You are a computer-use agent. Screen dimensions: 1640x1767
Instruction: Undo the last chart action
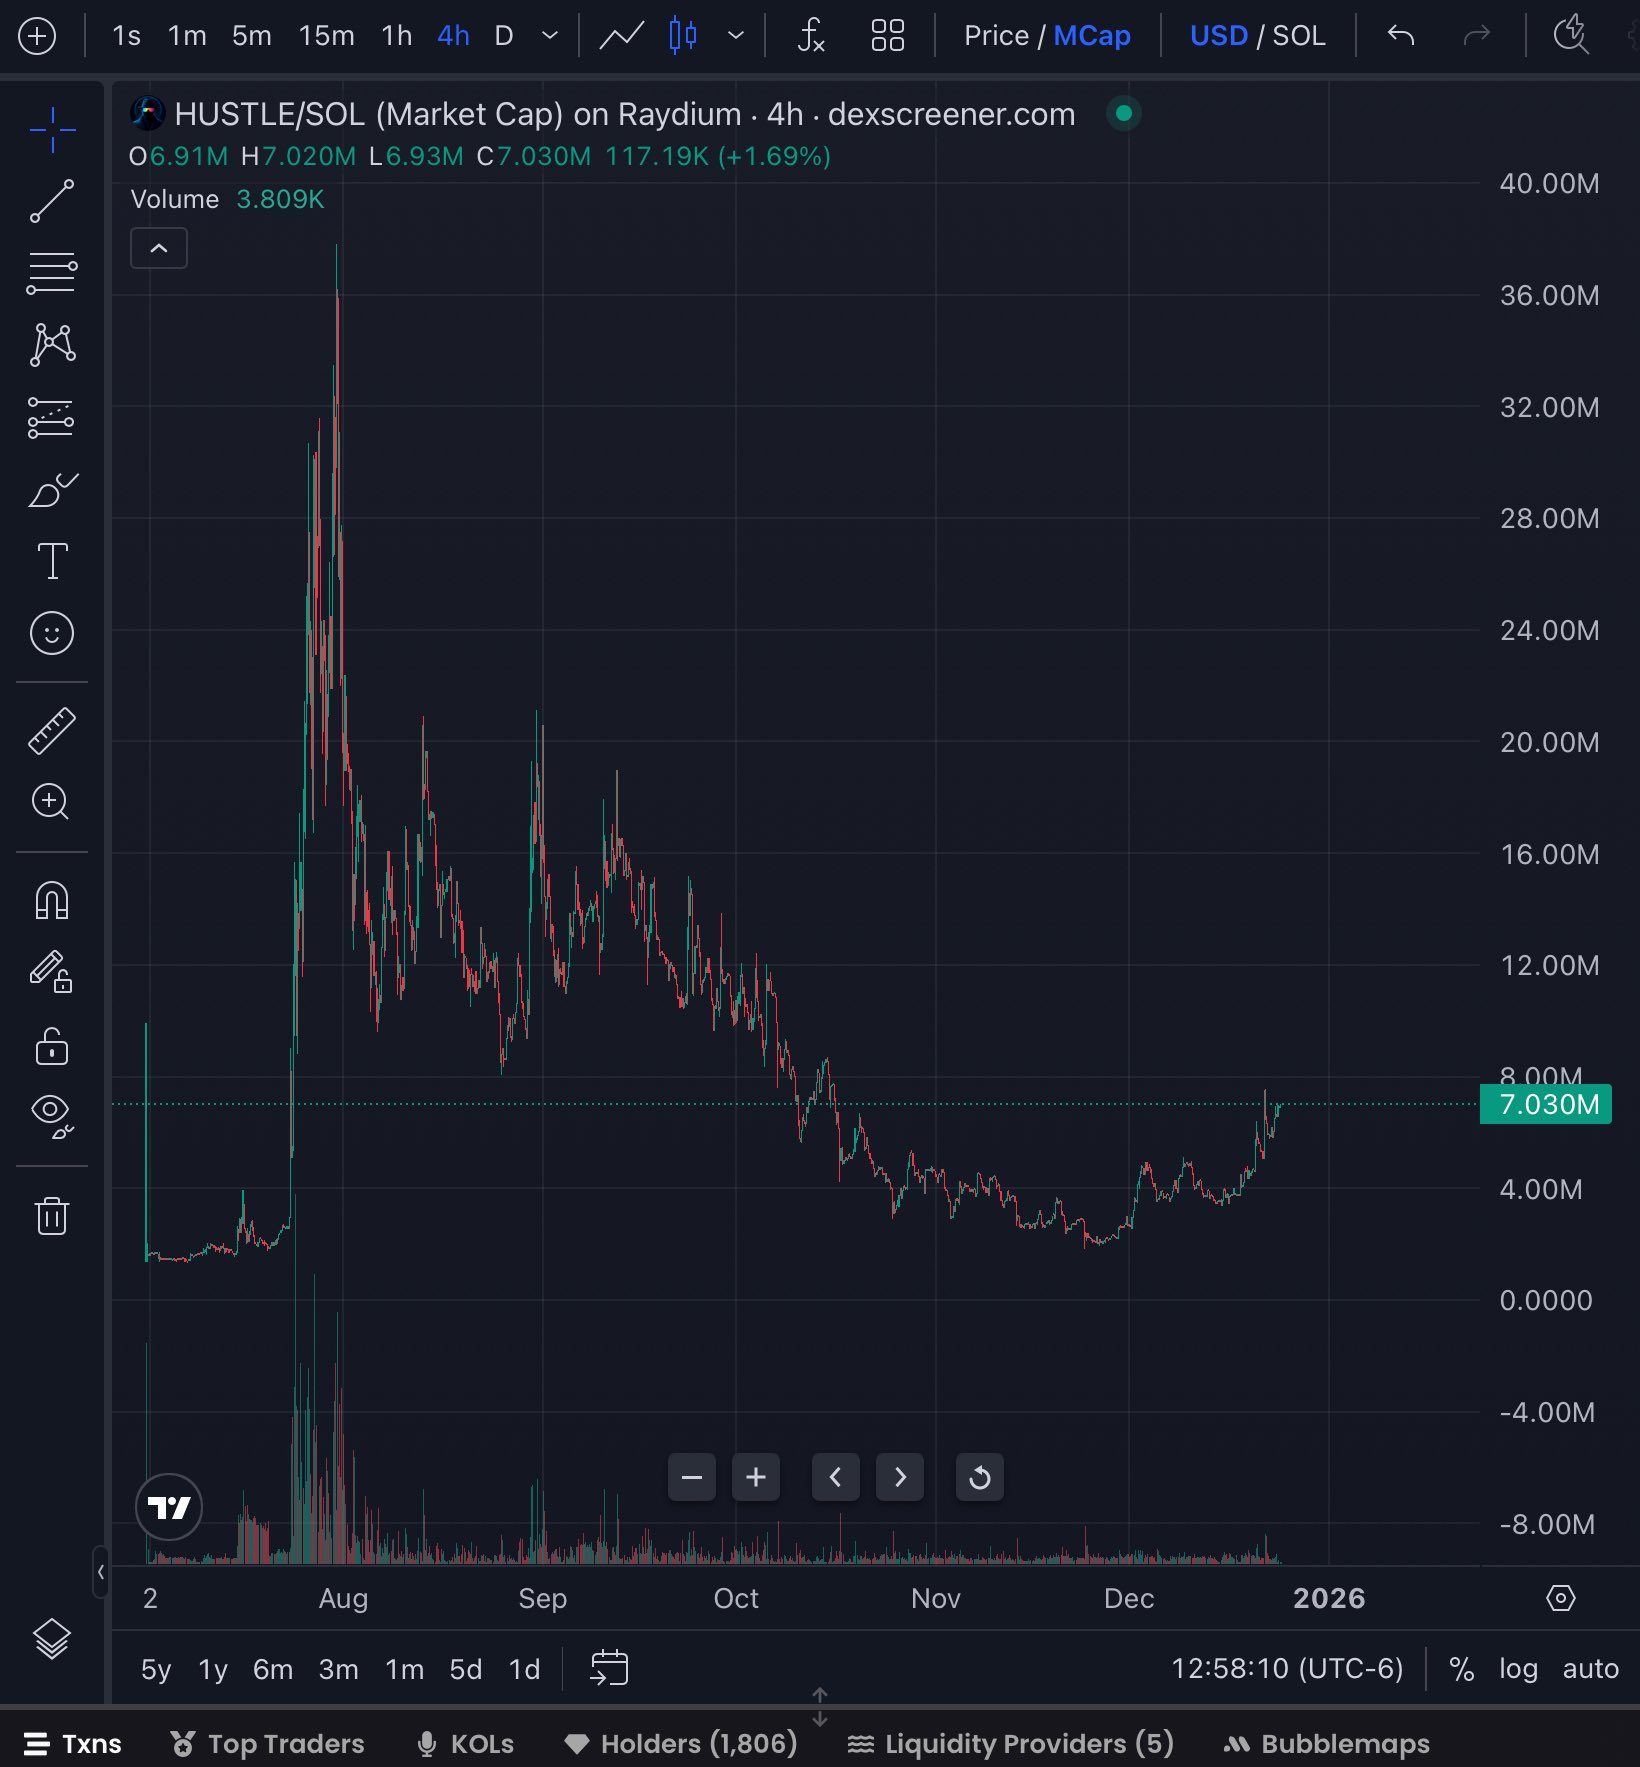pyautogui.click(x=1401, y=37)
